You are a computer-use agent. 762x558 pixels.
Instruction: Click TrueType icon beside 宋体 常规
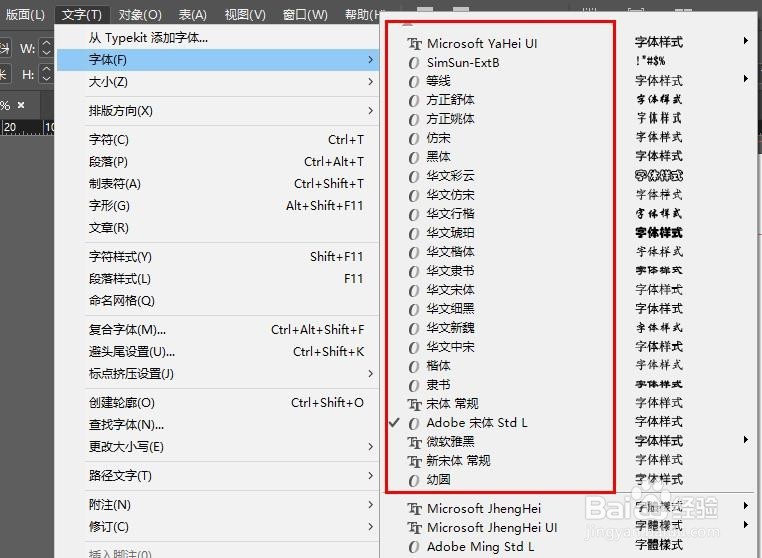414,404
